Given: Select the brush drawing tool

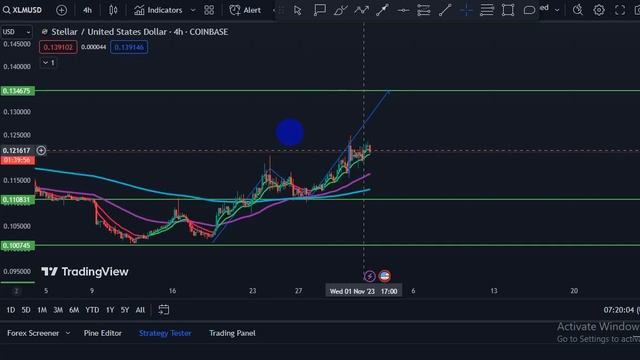Looking at the screenshot, I should click(x=340, y=10).
